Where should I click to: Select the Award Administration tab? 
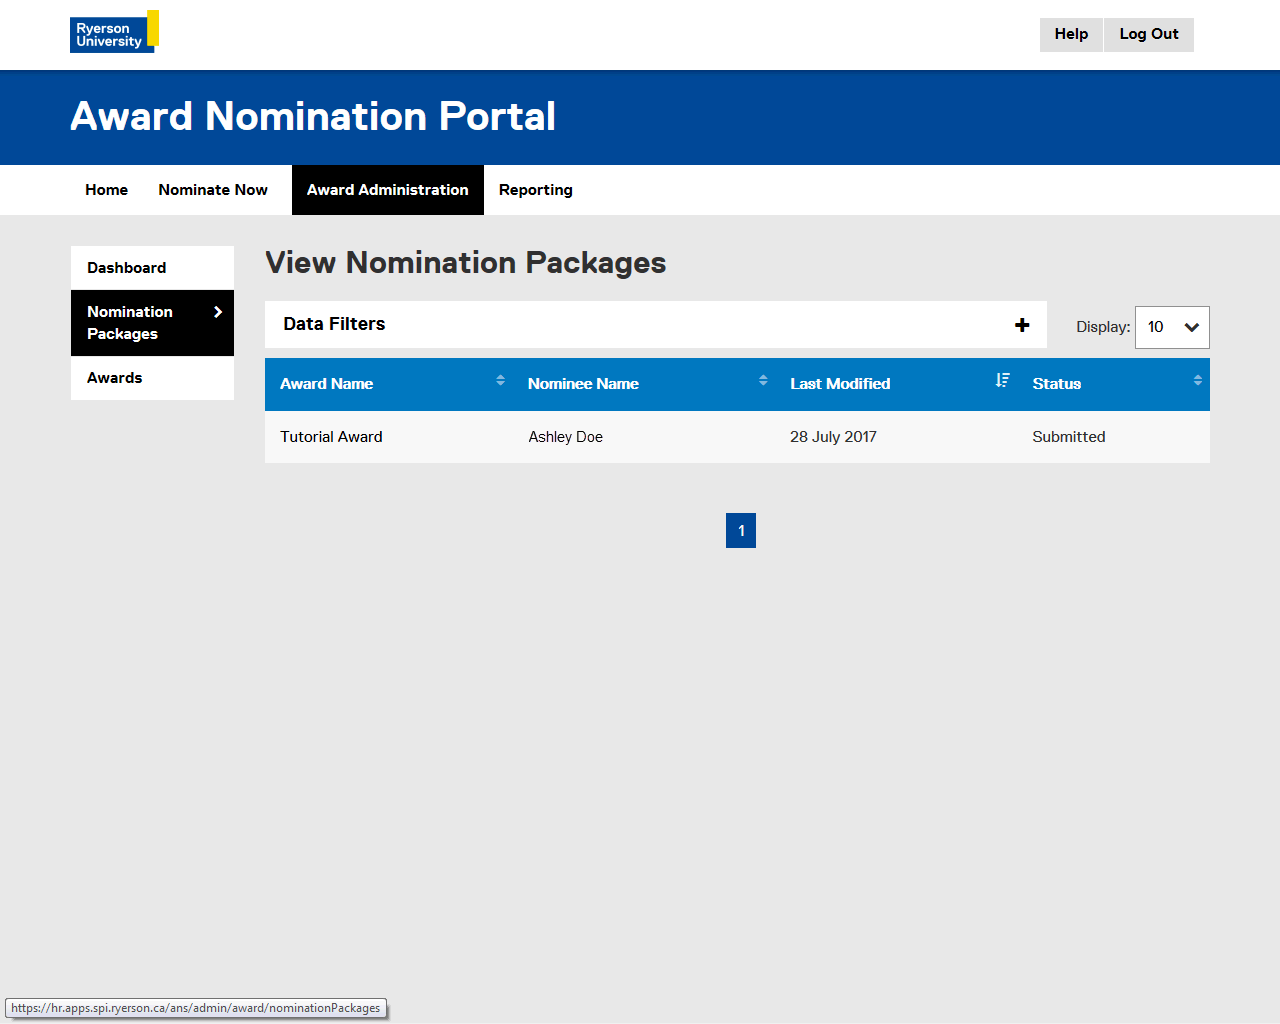[x=387, y=190]
